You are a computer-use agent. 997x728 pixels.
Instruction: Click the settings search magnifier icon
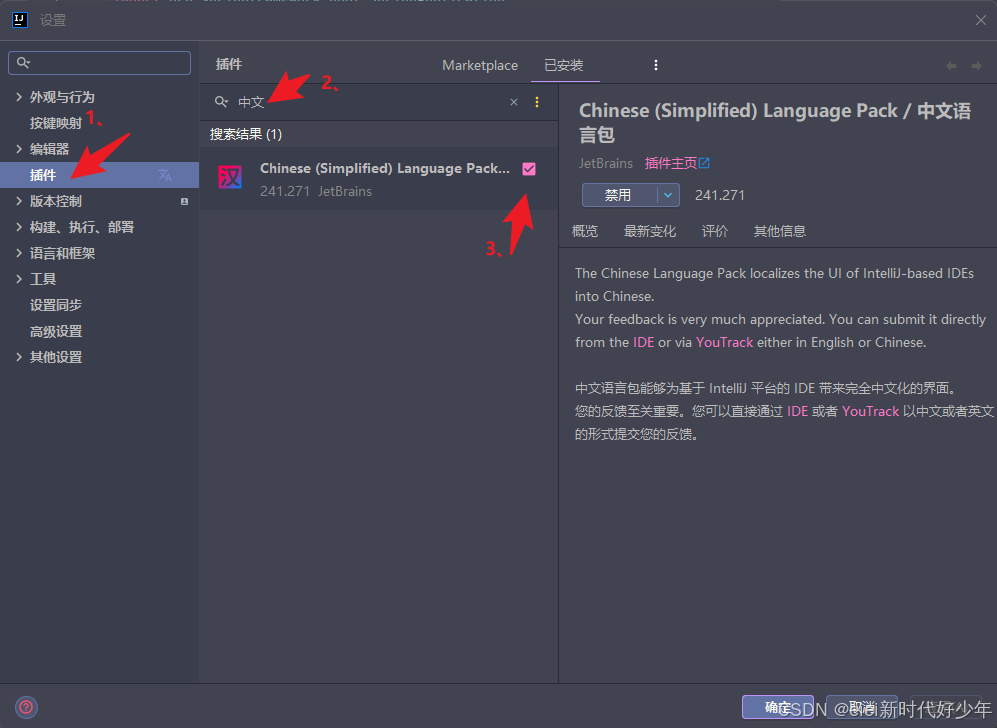pyautogui.click(x=24, y=62)
